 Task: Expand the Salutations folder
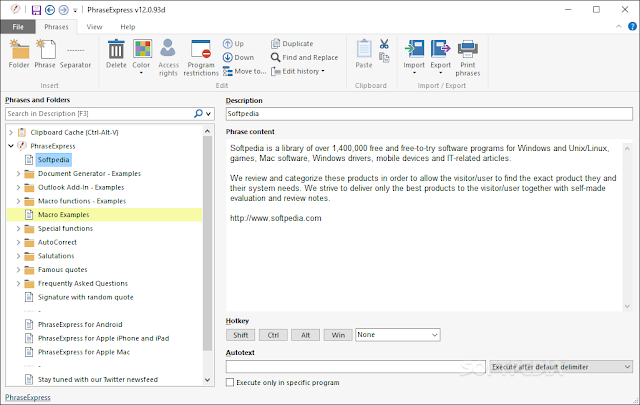(x=18, y=256)
